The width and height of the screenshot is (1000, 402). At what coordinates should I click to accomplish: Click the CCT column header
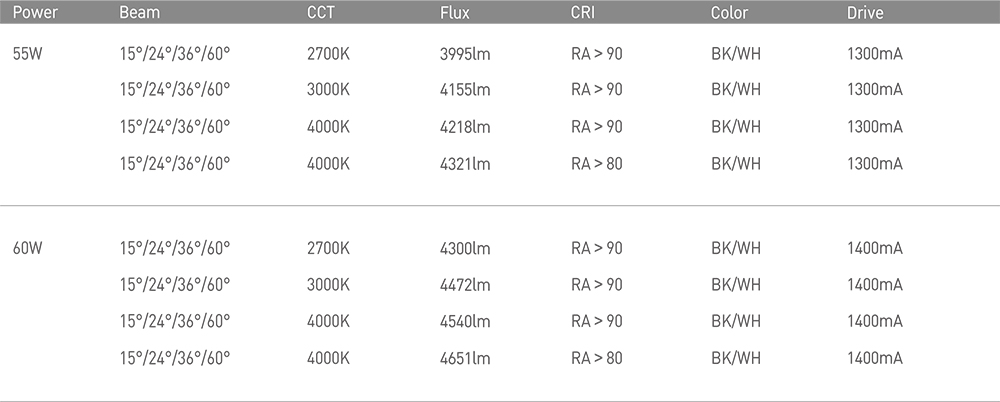pyautogui.click(x=321, y=13)
